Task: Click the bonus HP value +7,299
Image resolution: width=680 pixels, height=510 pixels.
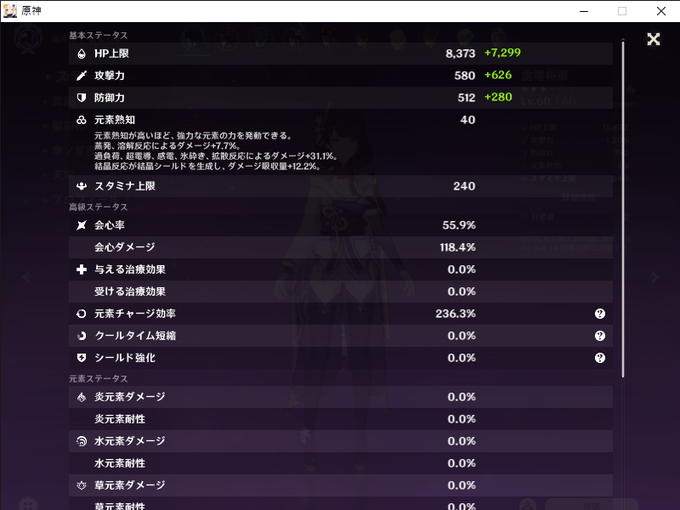Action: [x=503, y=53]
